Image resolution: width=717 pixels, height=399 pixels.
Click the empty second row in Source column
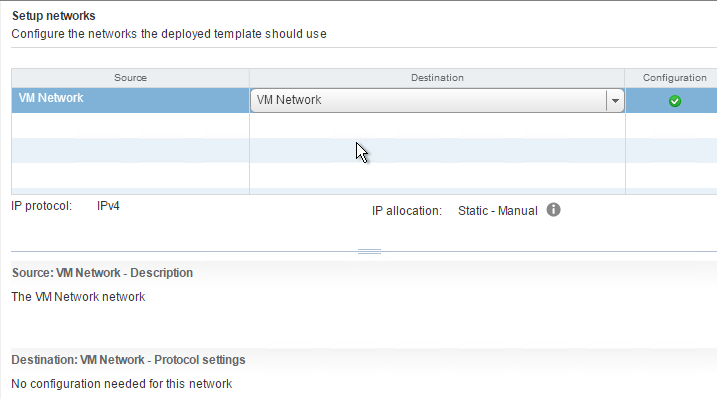pos(130,125)
